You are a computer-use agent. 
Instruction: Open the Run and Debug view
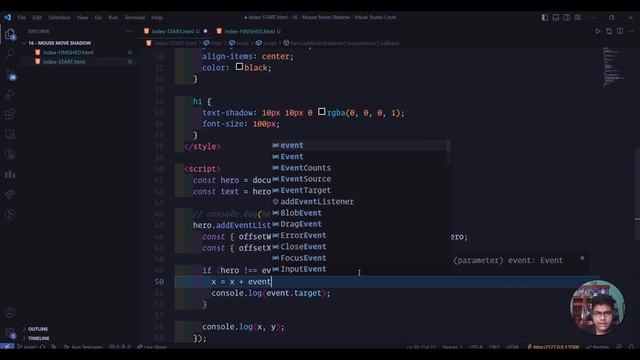point(10,94)
